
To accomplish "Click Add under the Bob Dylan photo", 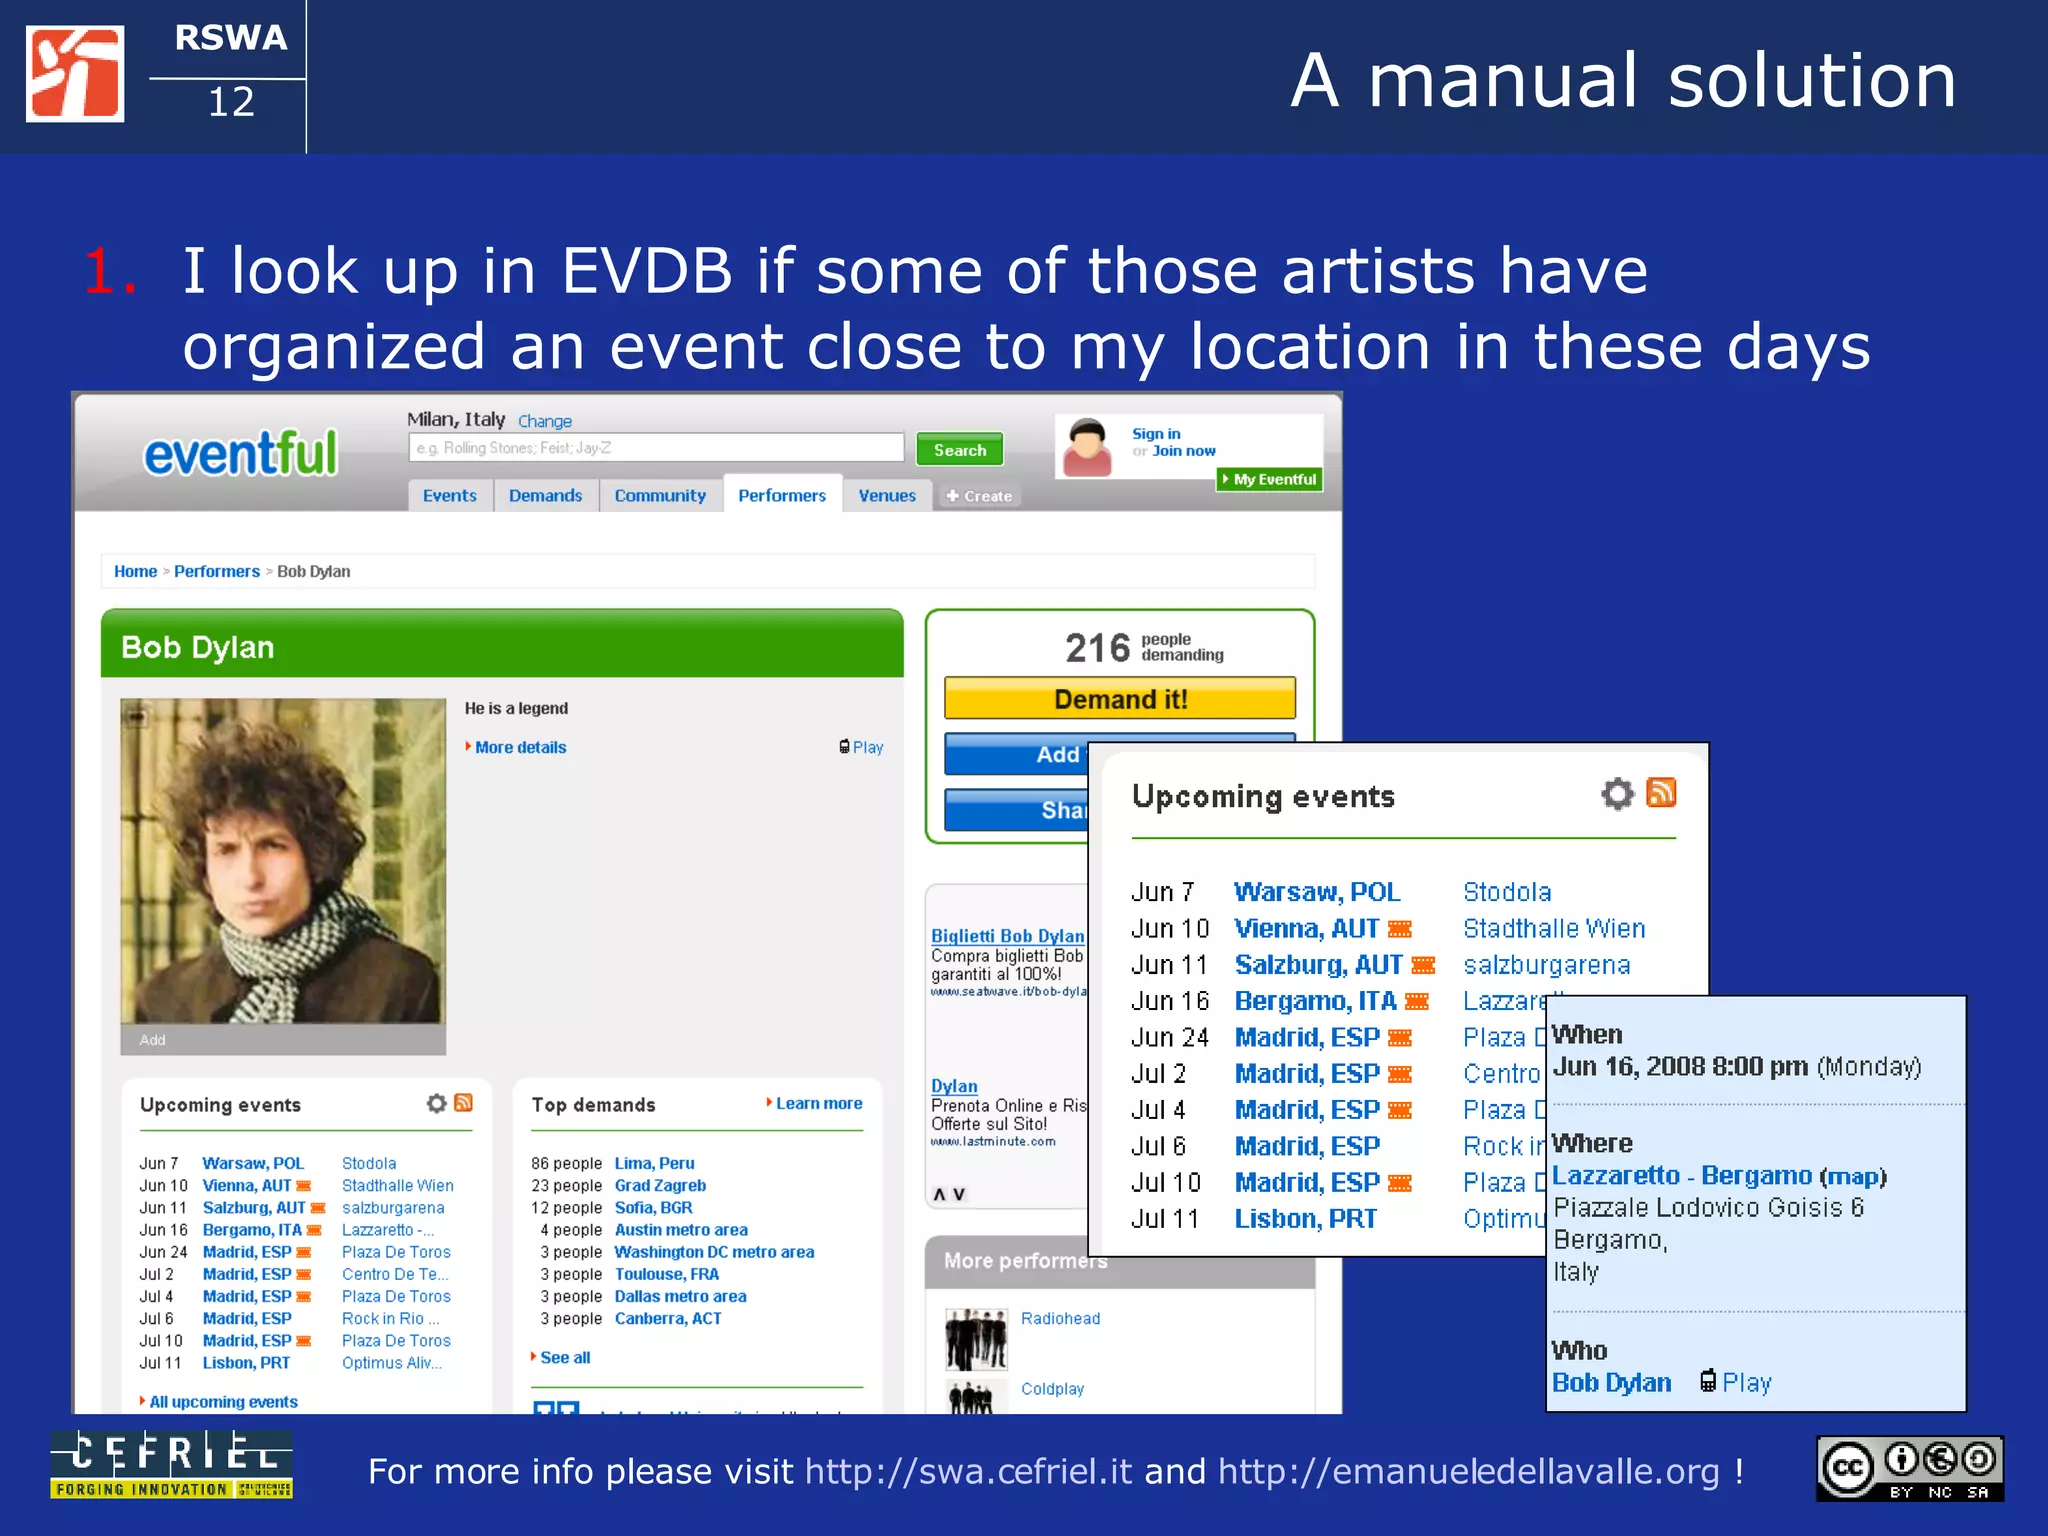I will point(152,1040).
